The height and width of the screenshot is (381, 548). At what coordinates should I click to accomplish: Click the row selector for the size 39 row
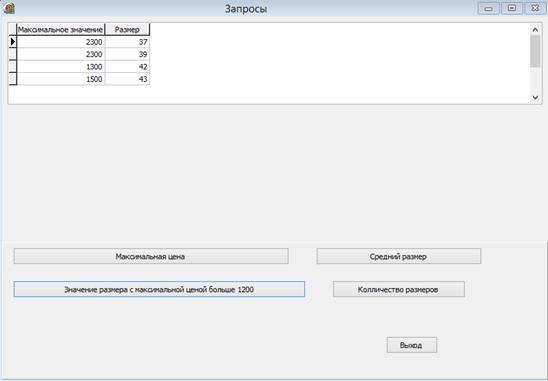(13, 54)
